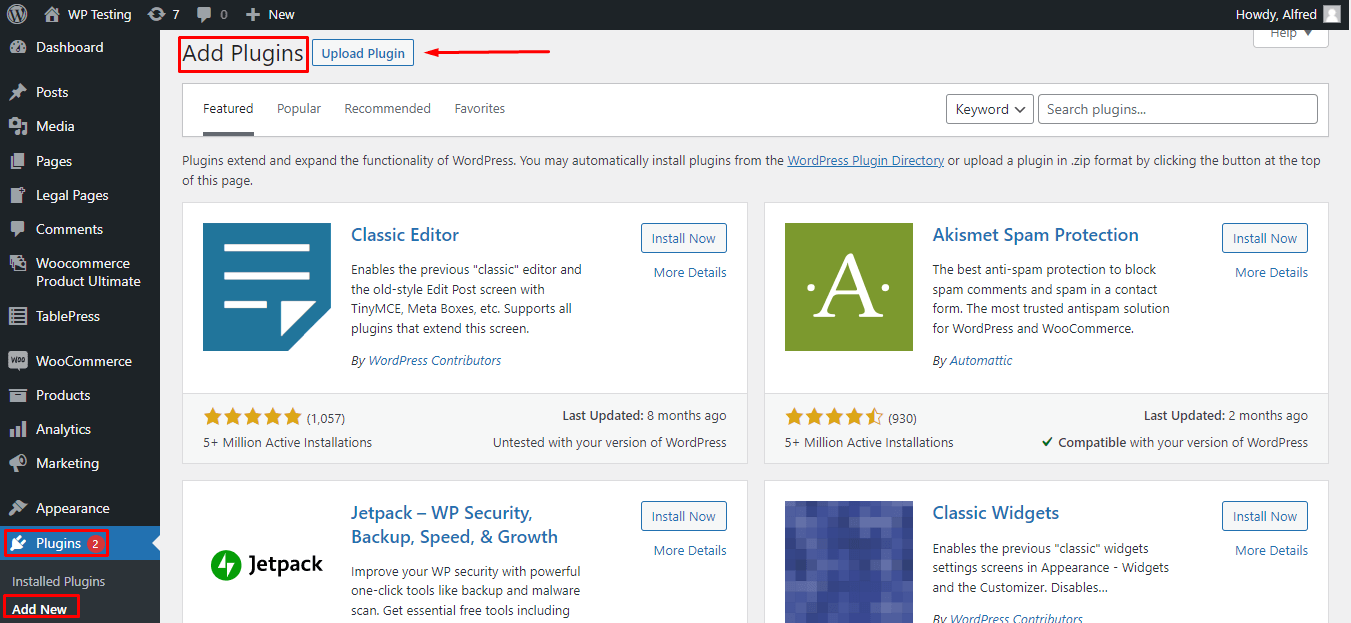The width and height of the screenshot is (1351, 623).
Task: Click Woocommerce Product Ultimate icon
Action: coord(17,264)
